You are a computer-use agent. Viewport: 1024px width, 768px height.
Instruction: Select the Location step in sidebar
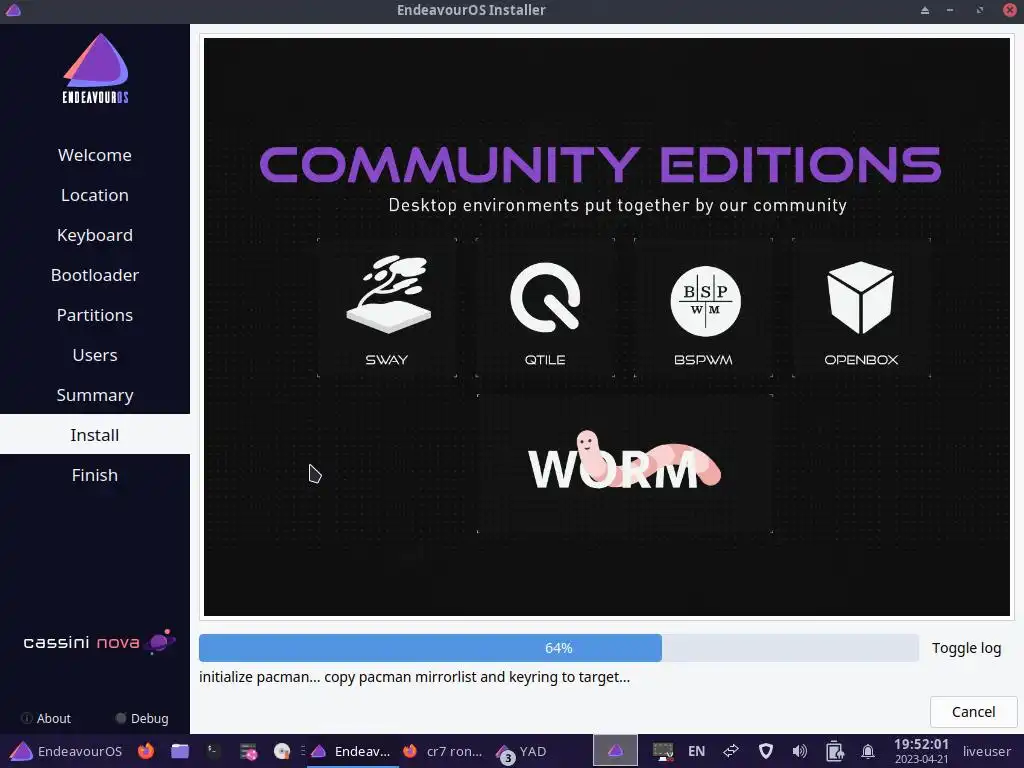click(95, 195)
